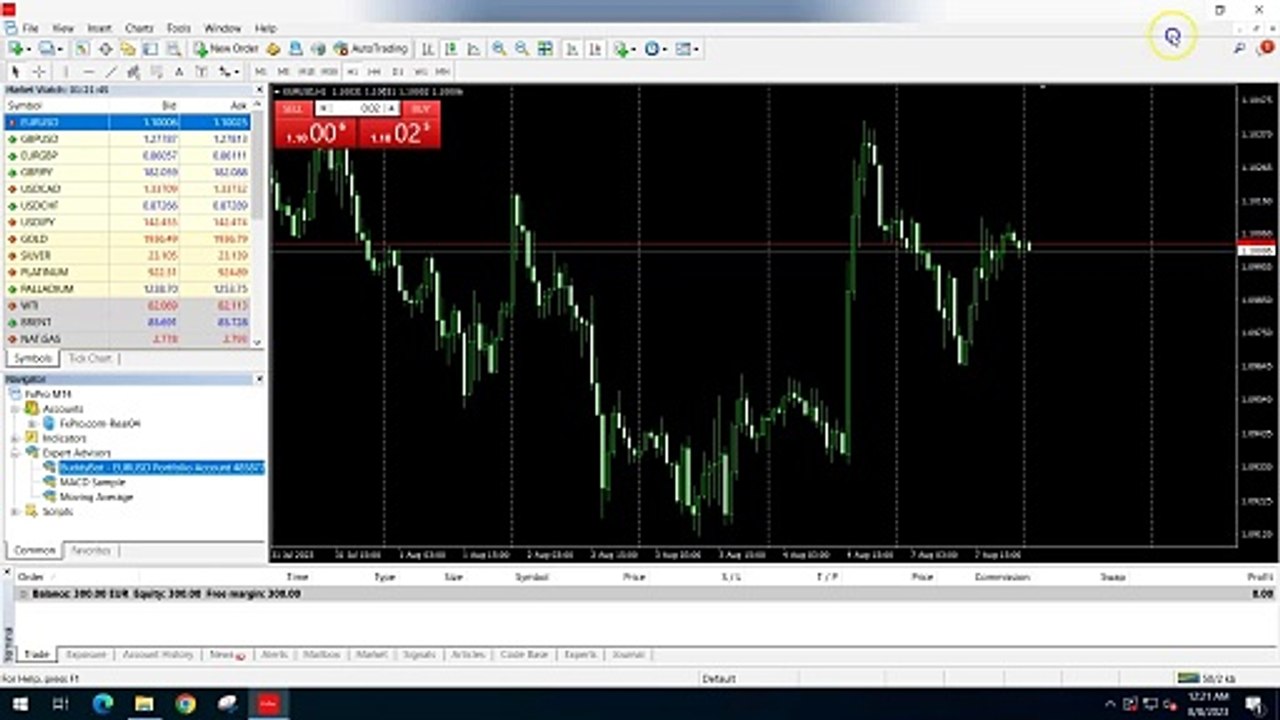Open the New Chart toolbar icon

coord(17,48)
